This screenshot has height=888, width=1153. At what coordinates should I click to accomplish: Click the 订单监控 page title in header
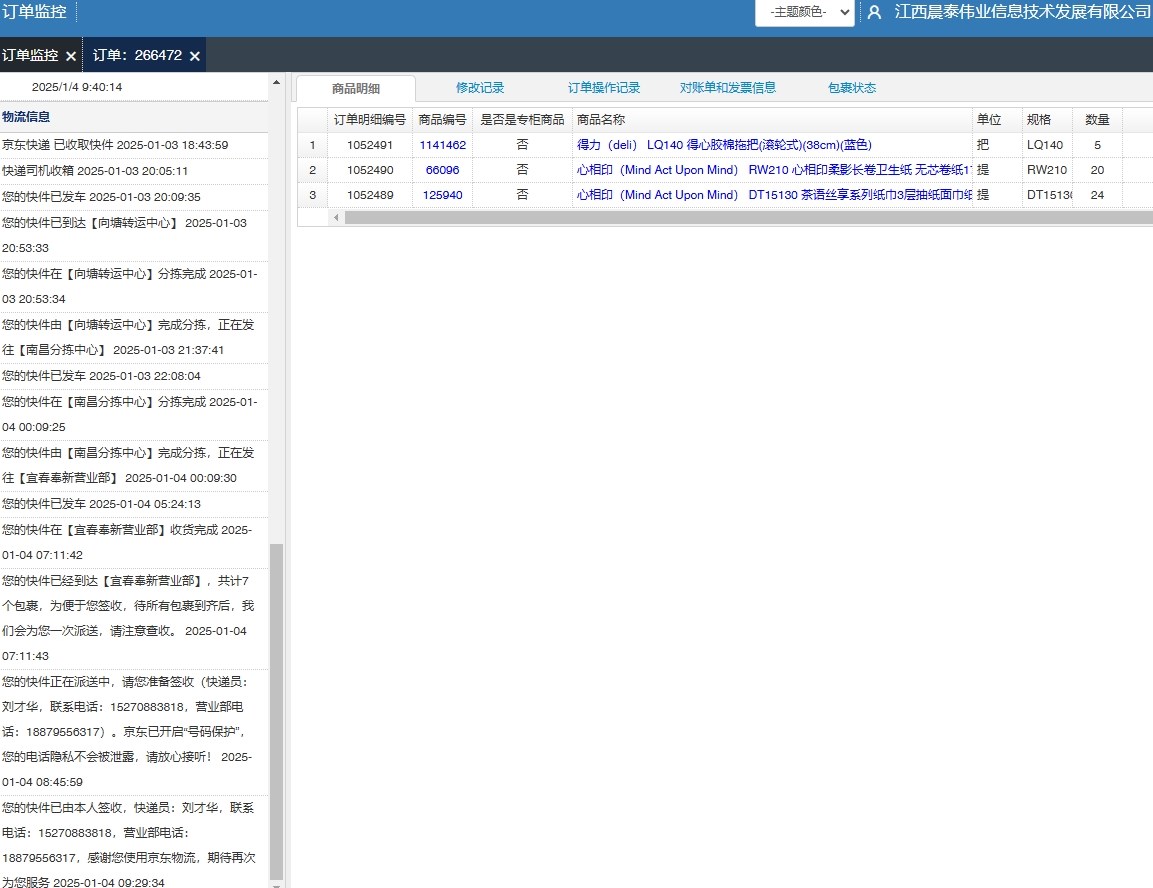pos(34,12)
